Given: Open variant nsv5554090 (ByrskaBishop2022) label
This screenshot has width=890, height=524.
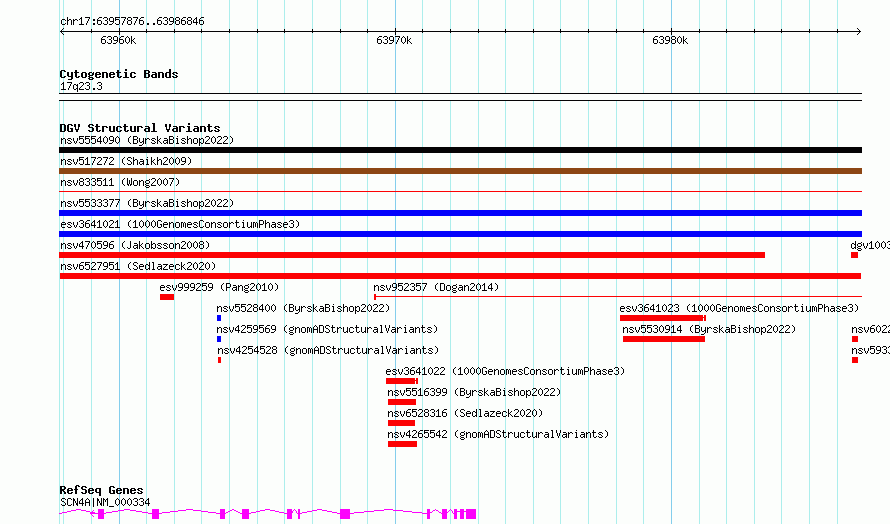Looking at the screenshot, I should (147, 140).
